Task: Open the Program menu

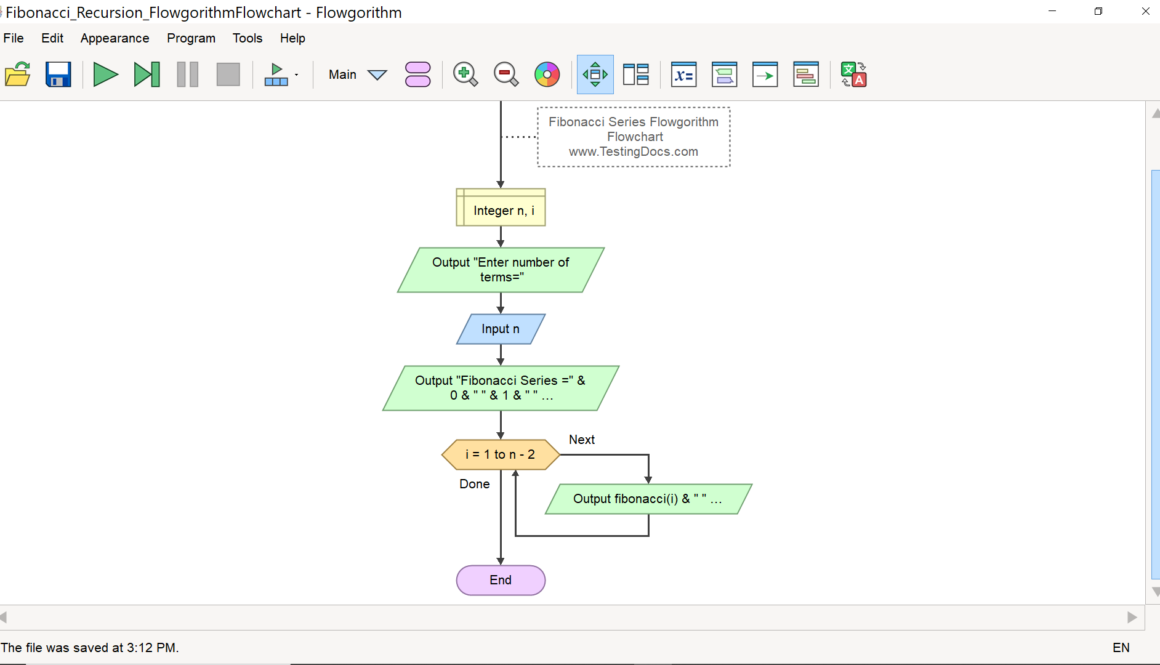Action: pos(191,38)
